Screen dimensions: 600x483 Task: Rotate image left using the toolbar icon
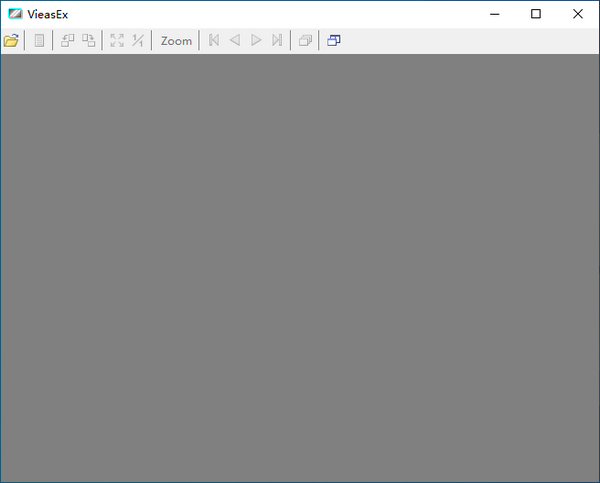pyautogui.click(x=68, y=40)
